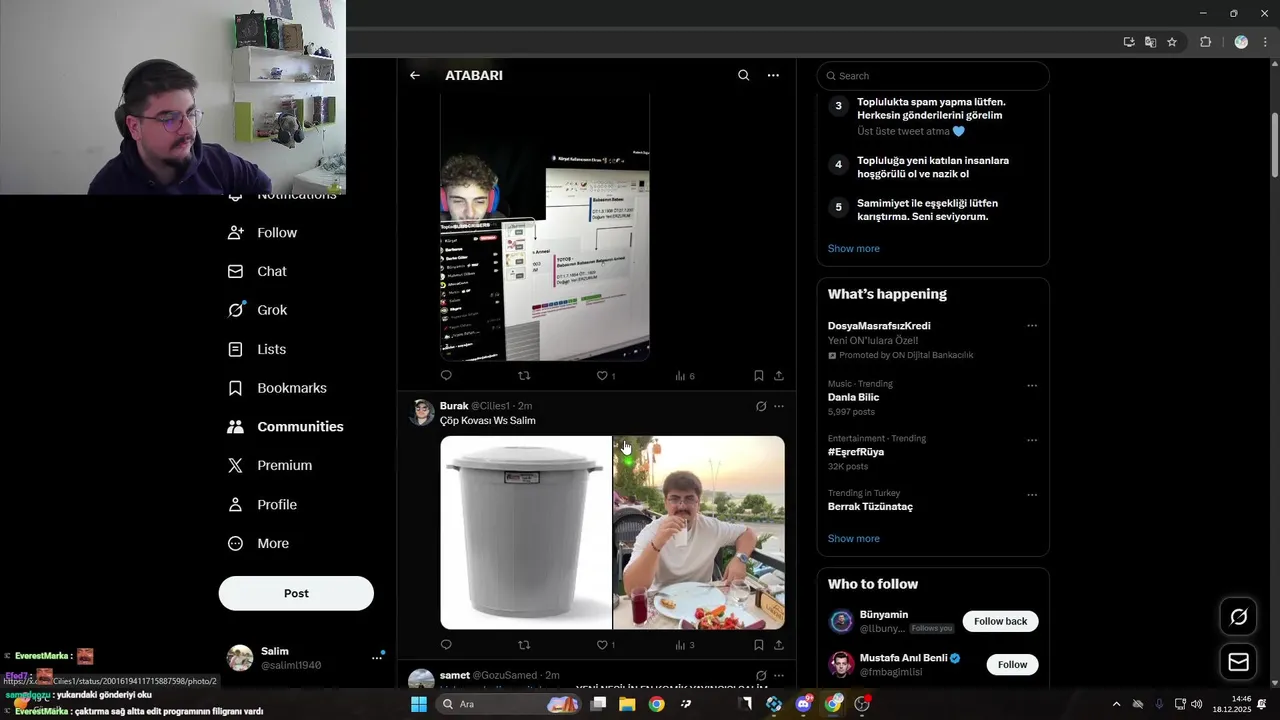
Task: Open Discord from the taskbar
Action: point(803,704)
